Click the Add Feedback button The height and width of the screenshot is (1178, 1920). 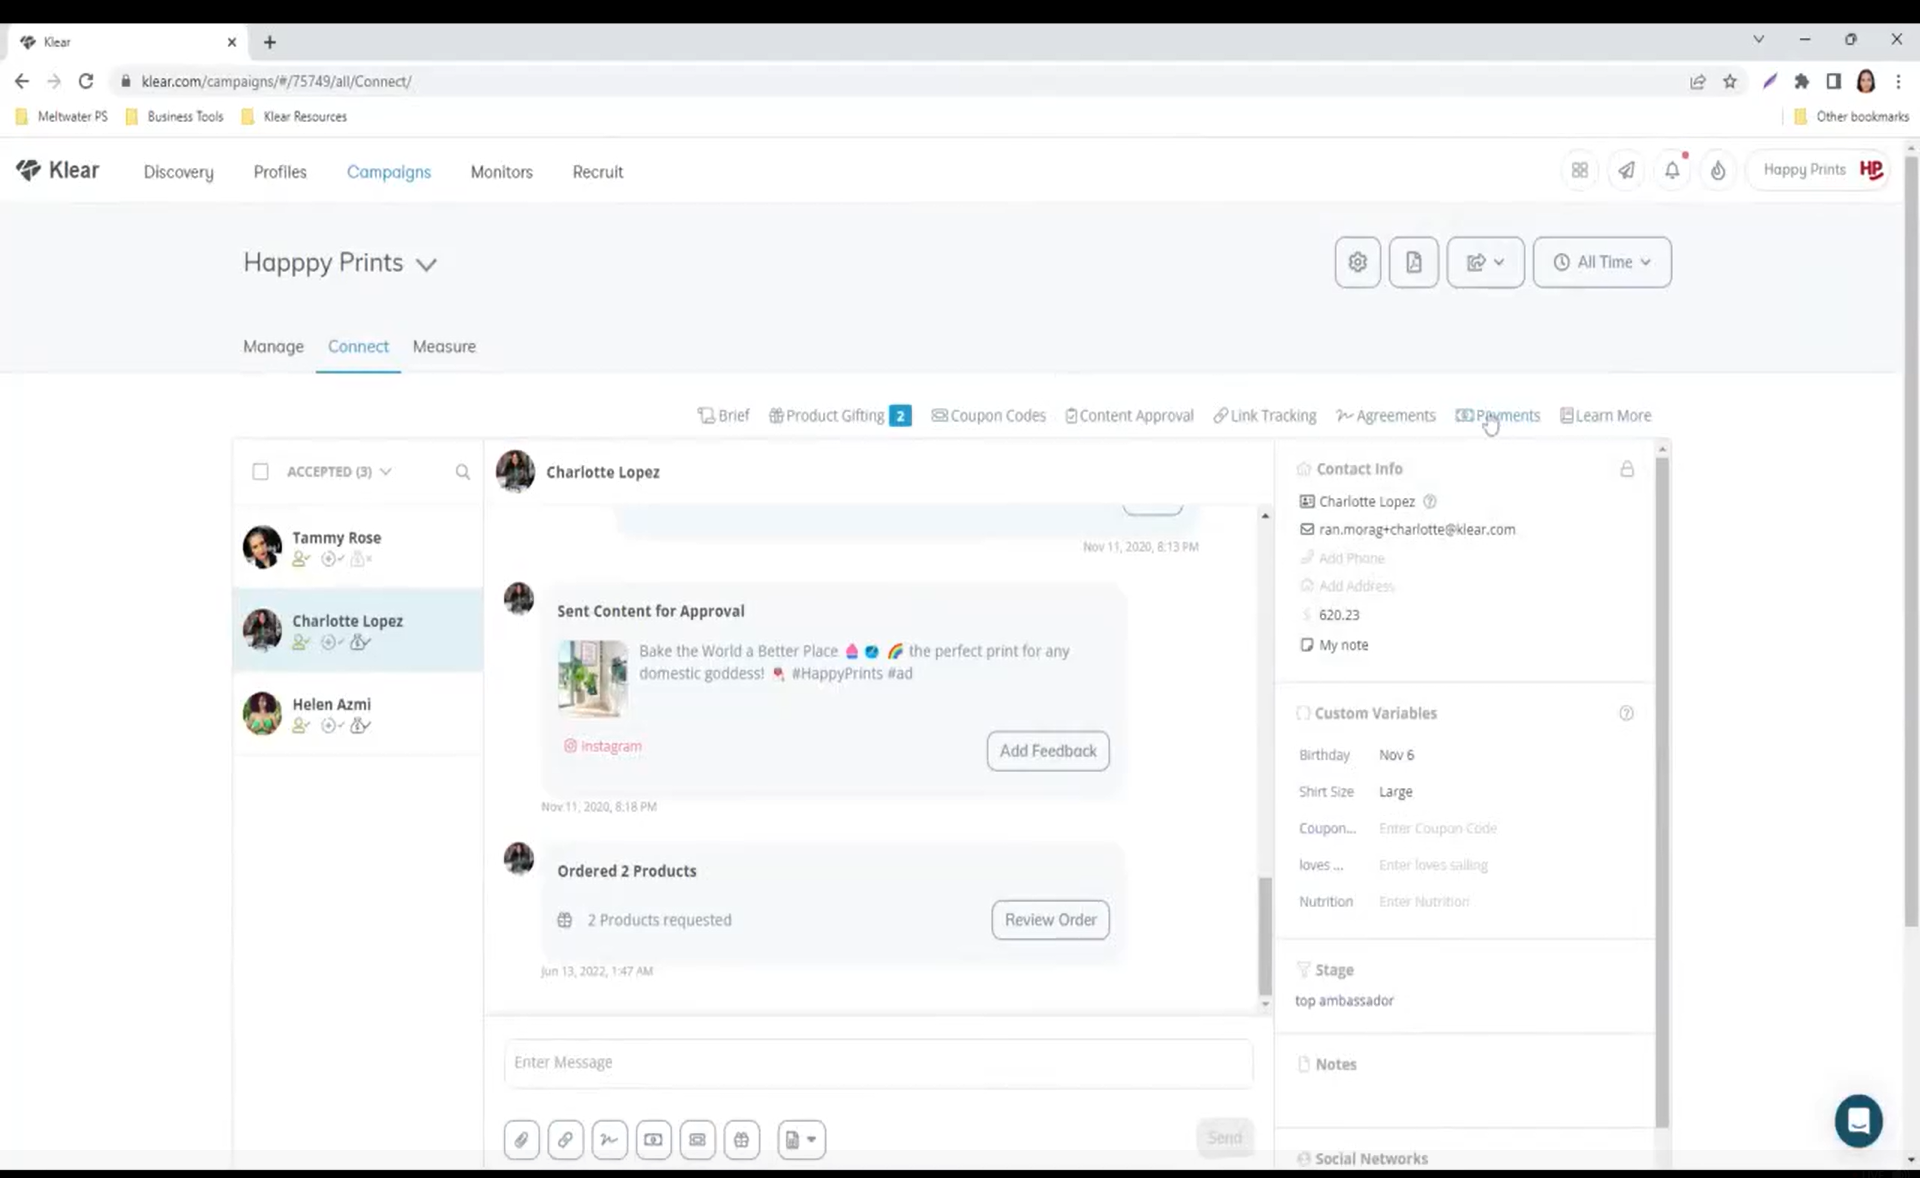[1047, 750]
